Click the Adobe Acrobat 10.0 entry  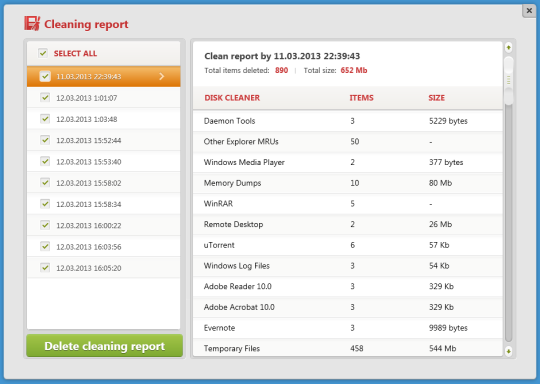click(x=348, y=307)
